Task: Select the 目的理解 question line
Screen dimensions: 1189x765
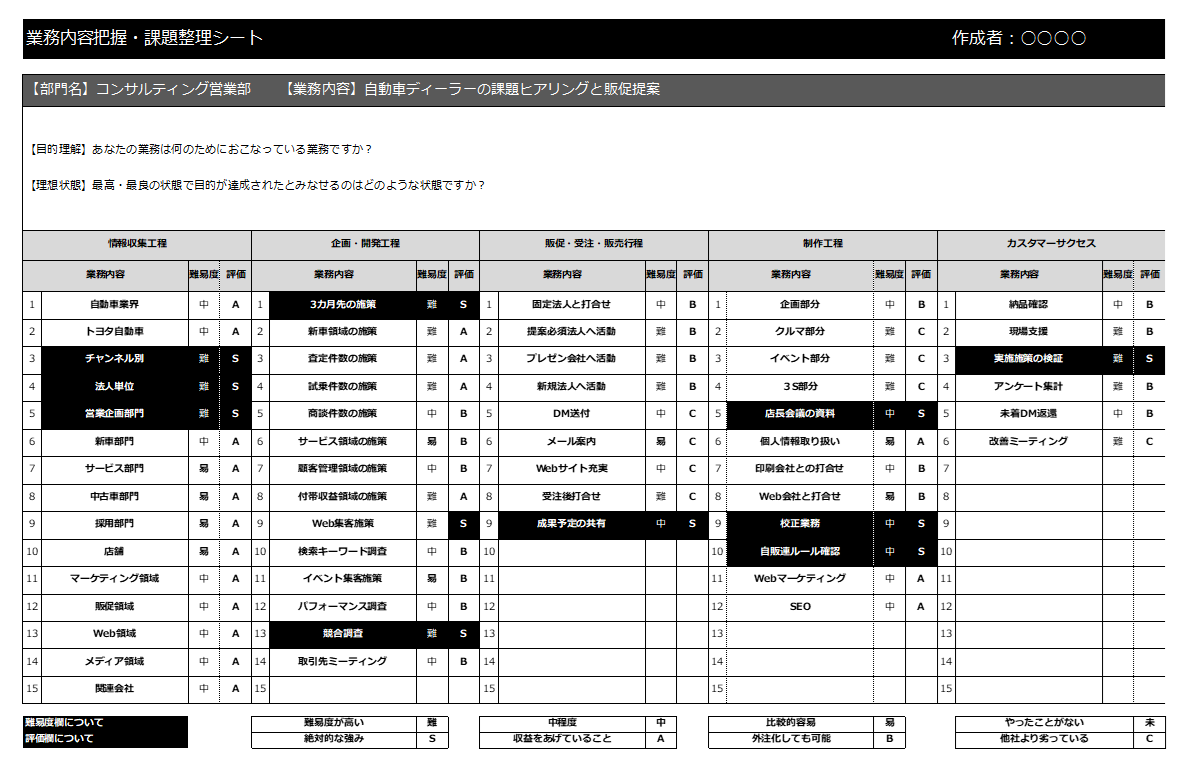Action: tap(201, 150)
